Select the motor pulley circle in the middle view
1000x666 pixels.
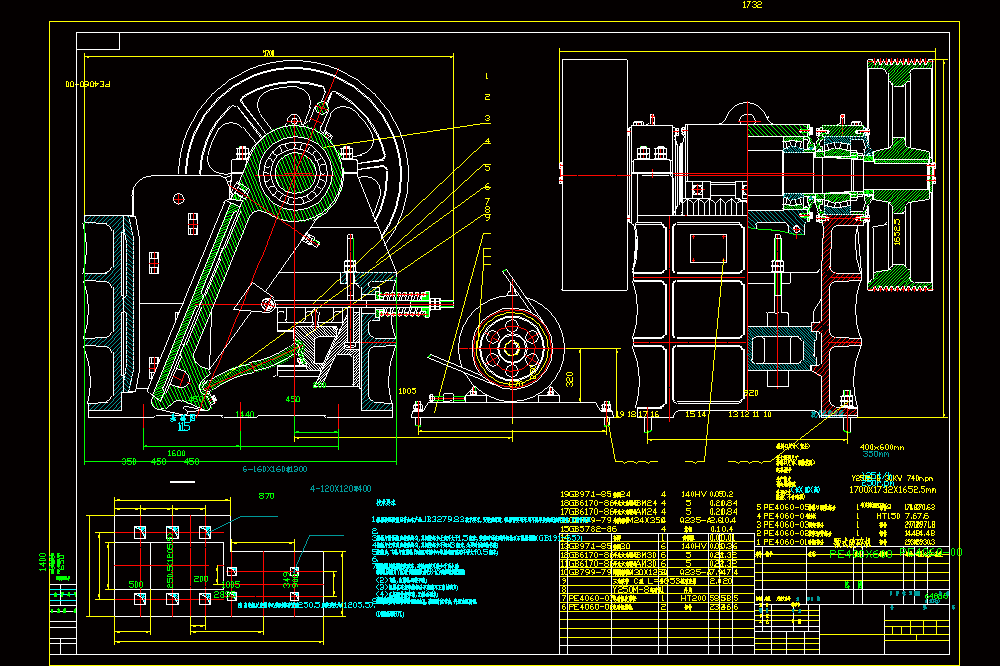pyautogui.click(x=511, y=348)
